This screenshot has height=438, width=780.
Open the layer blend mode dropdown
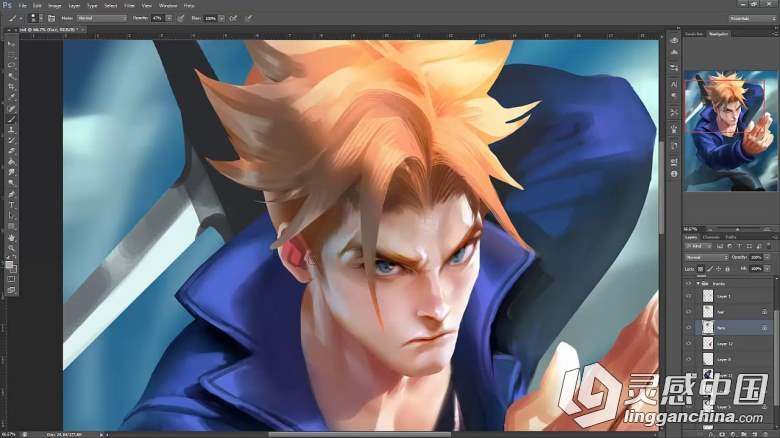click(706, 257)
